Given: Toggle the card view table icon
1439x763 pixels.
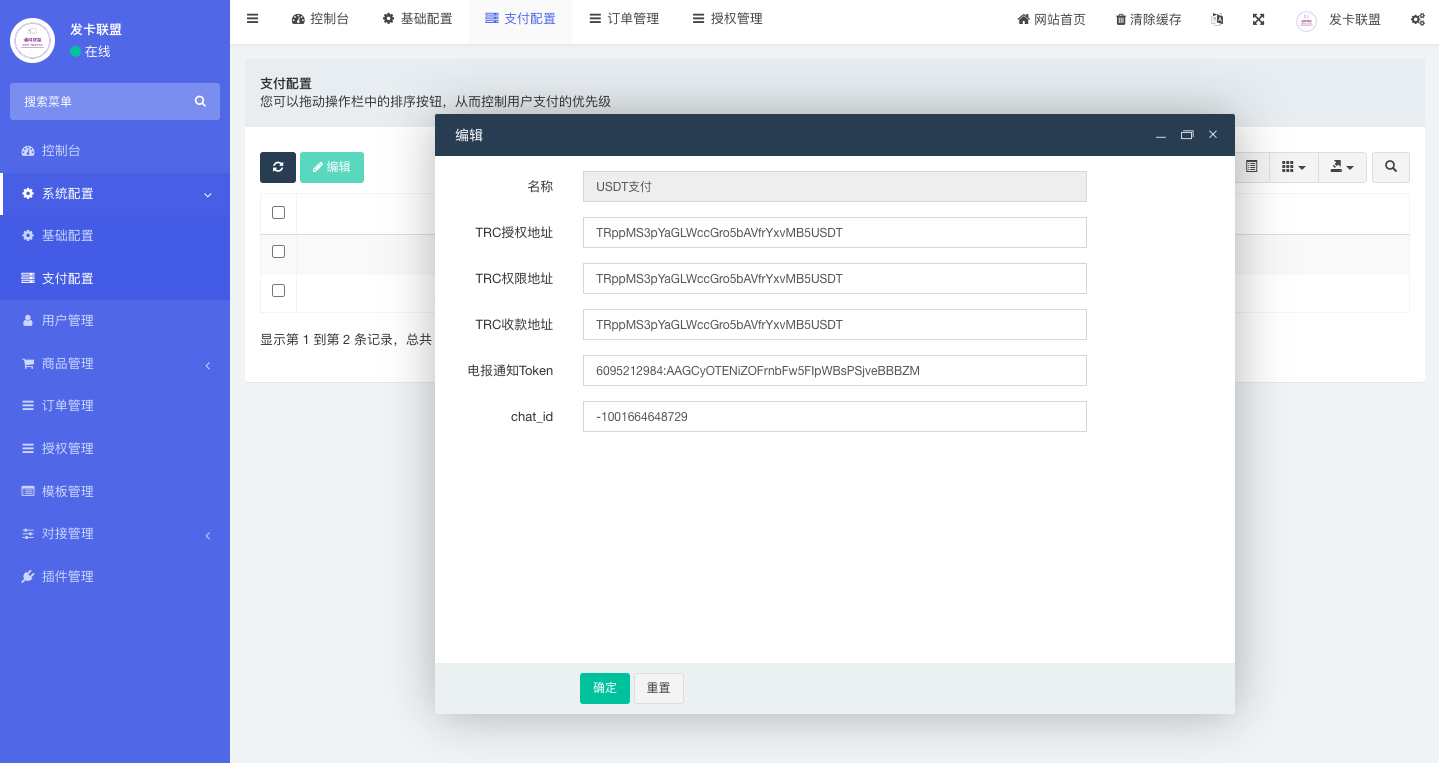Looking at the screenshot, I should click(1252, 168).
